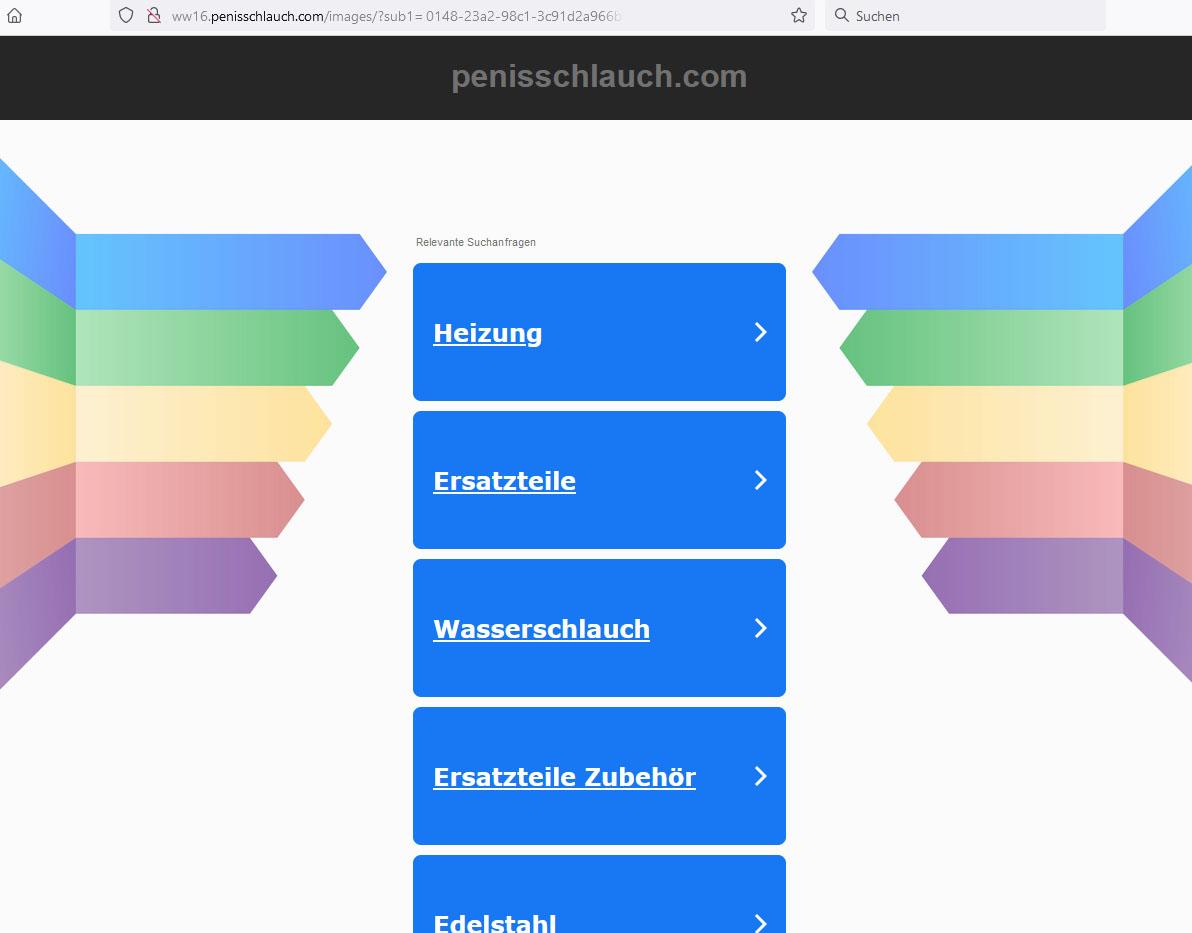Viewport: 1192px width, 933px height.
Task: Open the Ersatzteile Zubehör link
Action: 564,777
